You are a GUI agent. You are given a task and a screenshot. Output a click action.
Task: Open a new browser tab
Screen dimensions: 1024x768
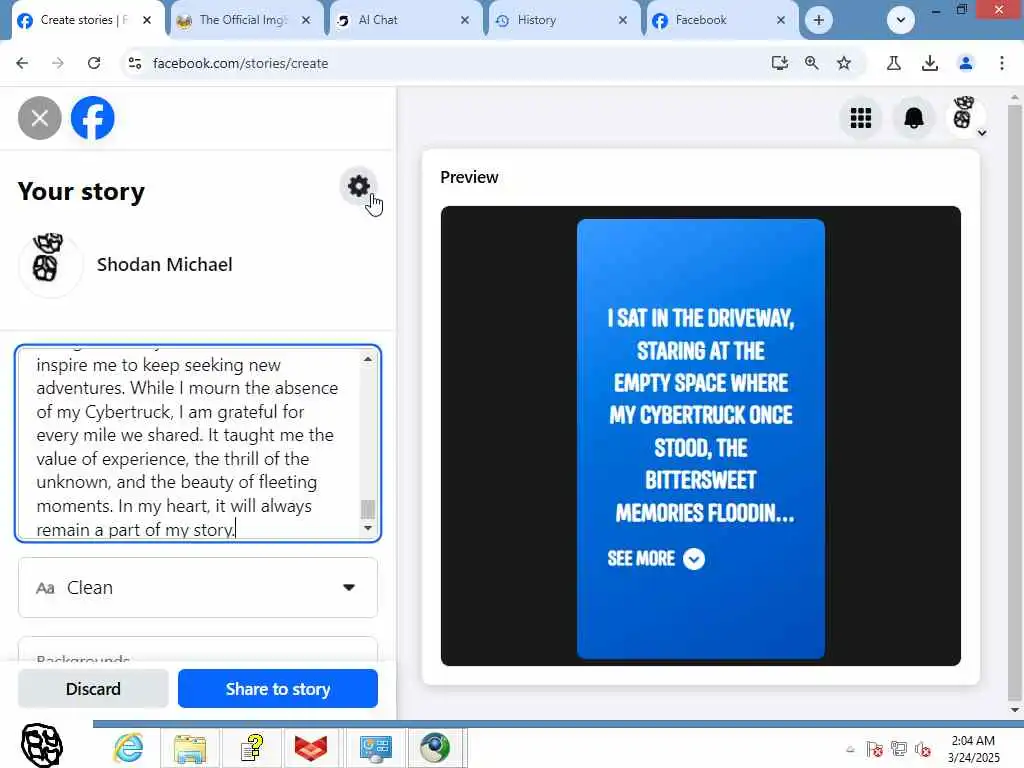pos(819,20)
